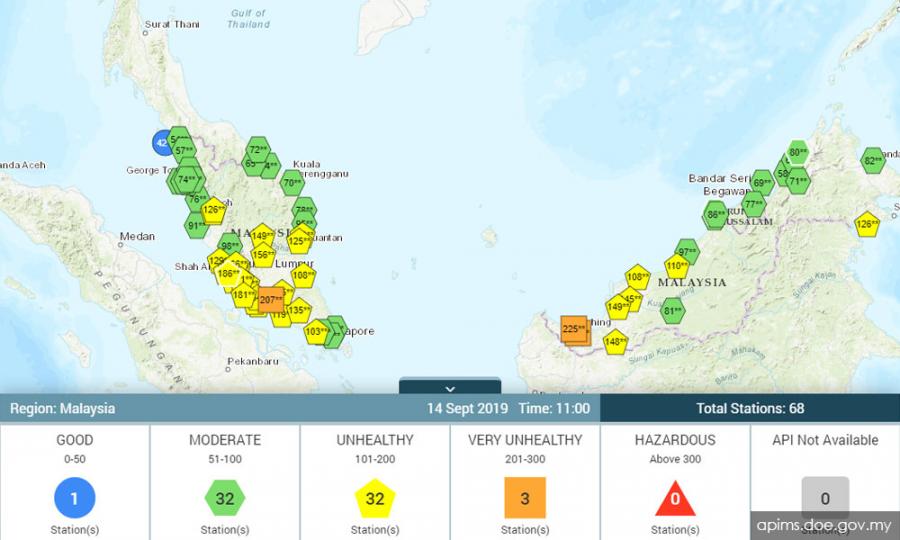Select the yellow 103 marker near Singapore
Viewport: 900px width, 540px height.
pyautogui.click(x=316, y=331)
